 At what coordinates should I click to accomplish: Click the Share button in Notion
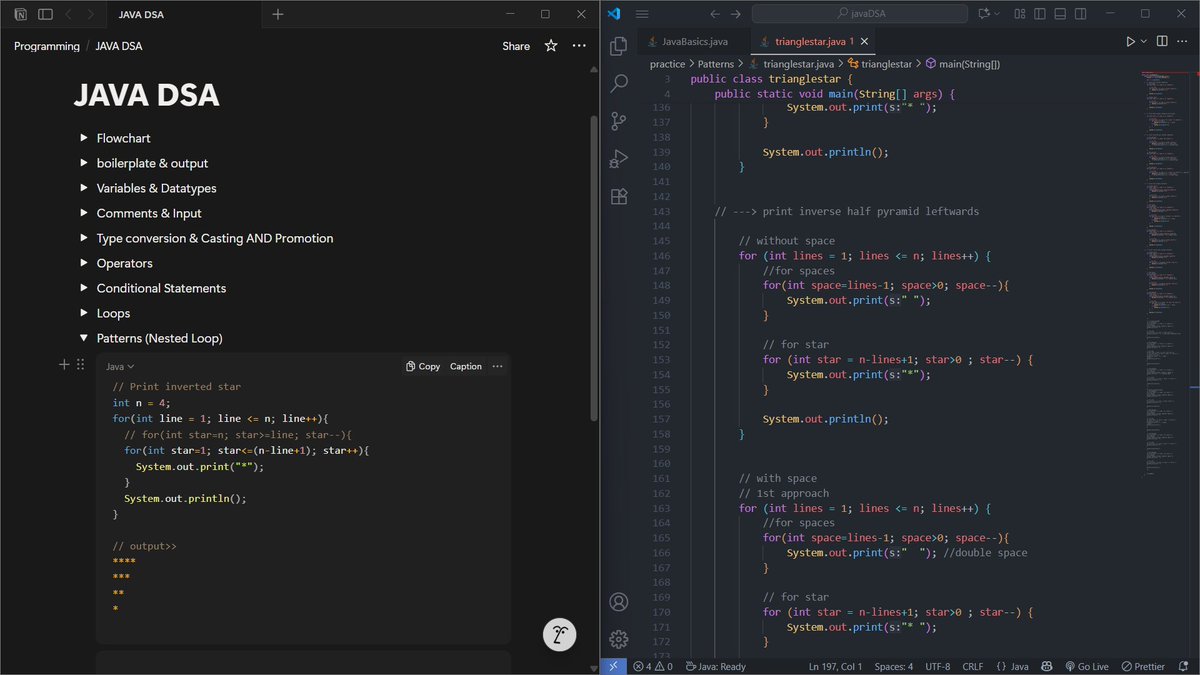pyautogui.click(x=516, y=46)
